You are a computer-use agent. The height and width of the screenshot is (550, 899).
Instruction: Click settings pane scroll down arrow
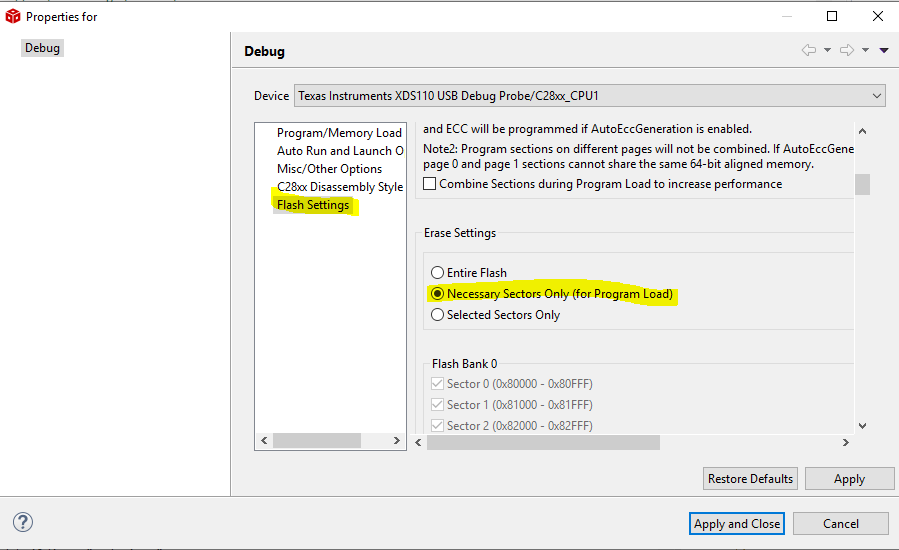point(862,426)
